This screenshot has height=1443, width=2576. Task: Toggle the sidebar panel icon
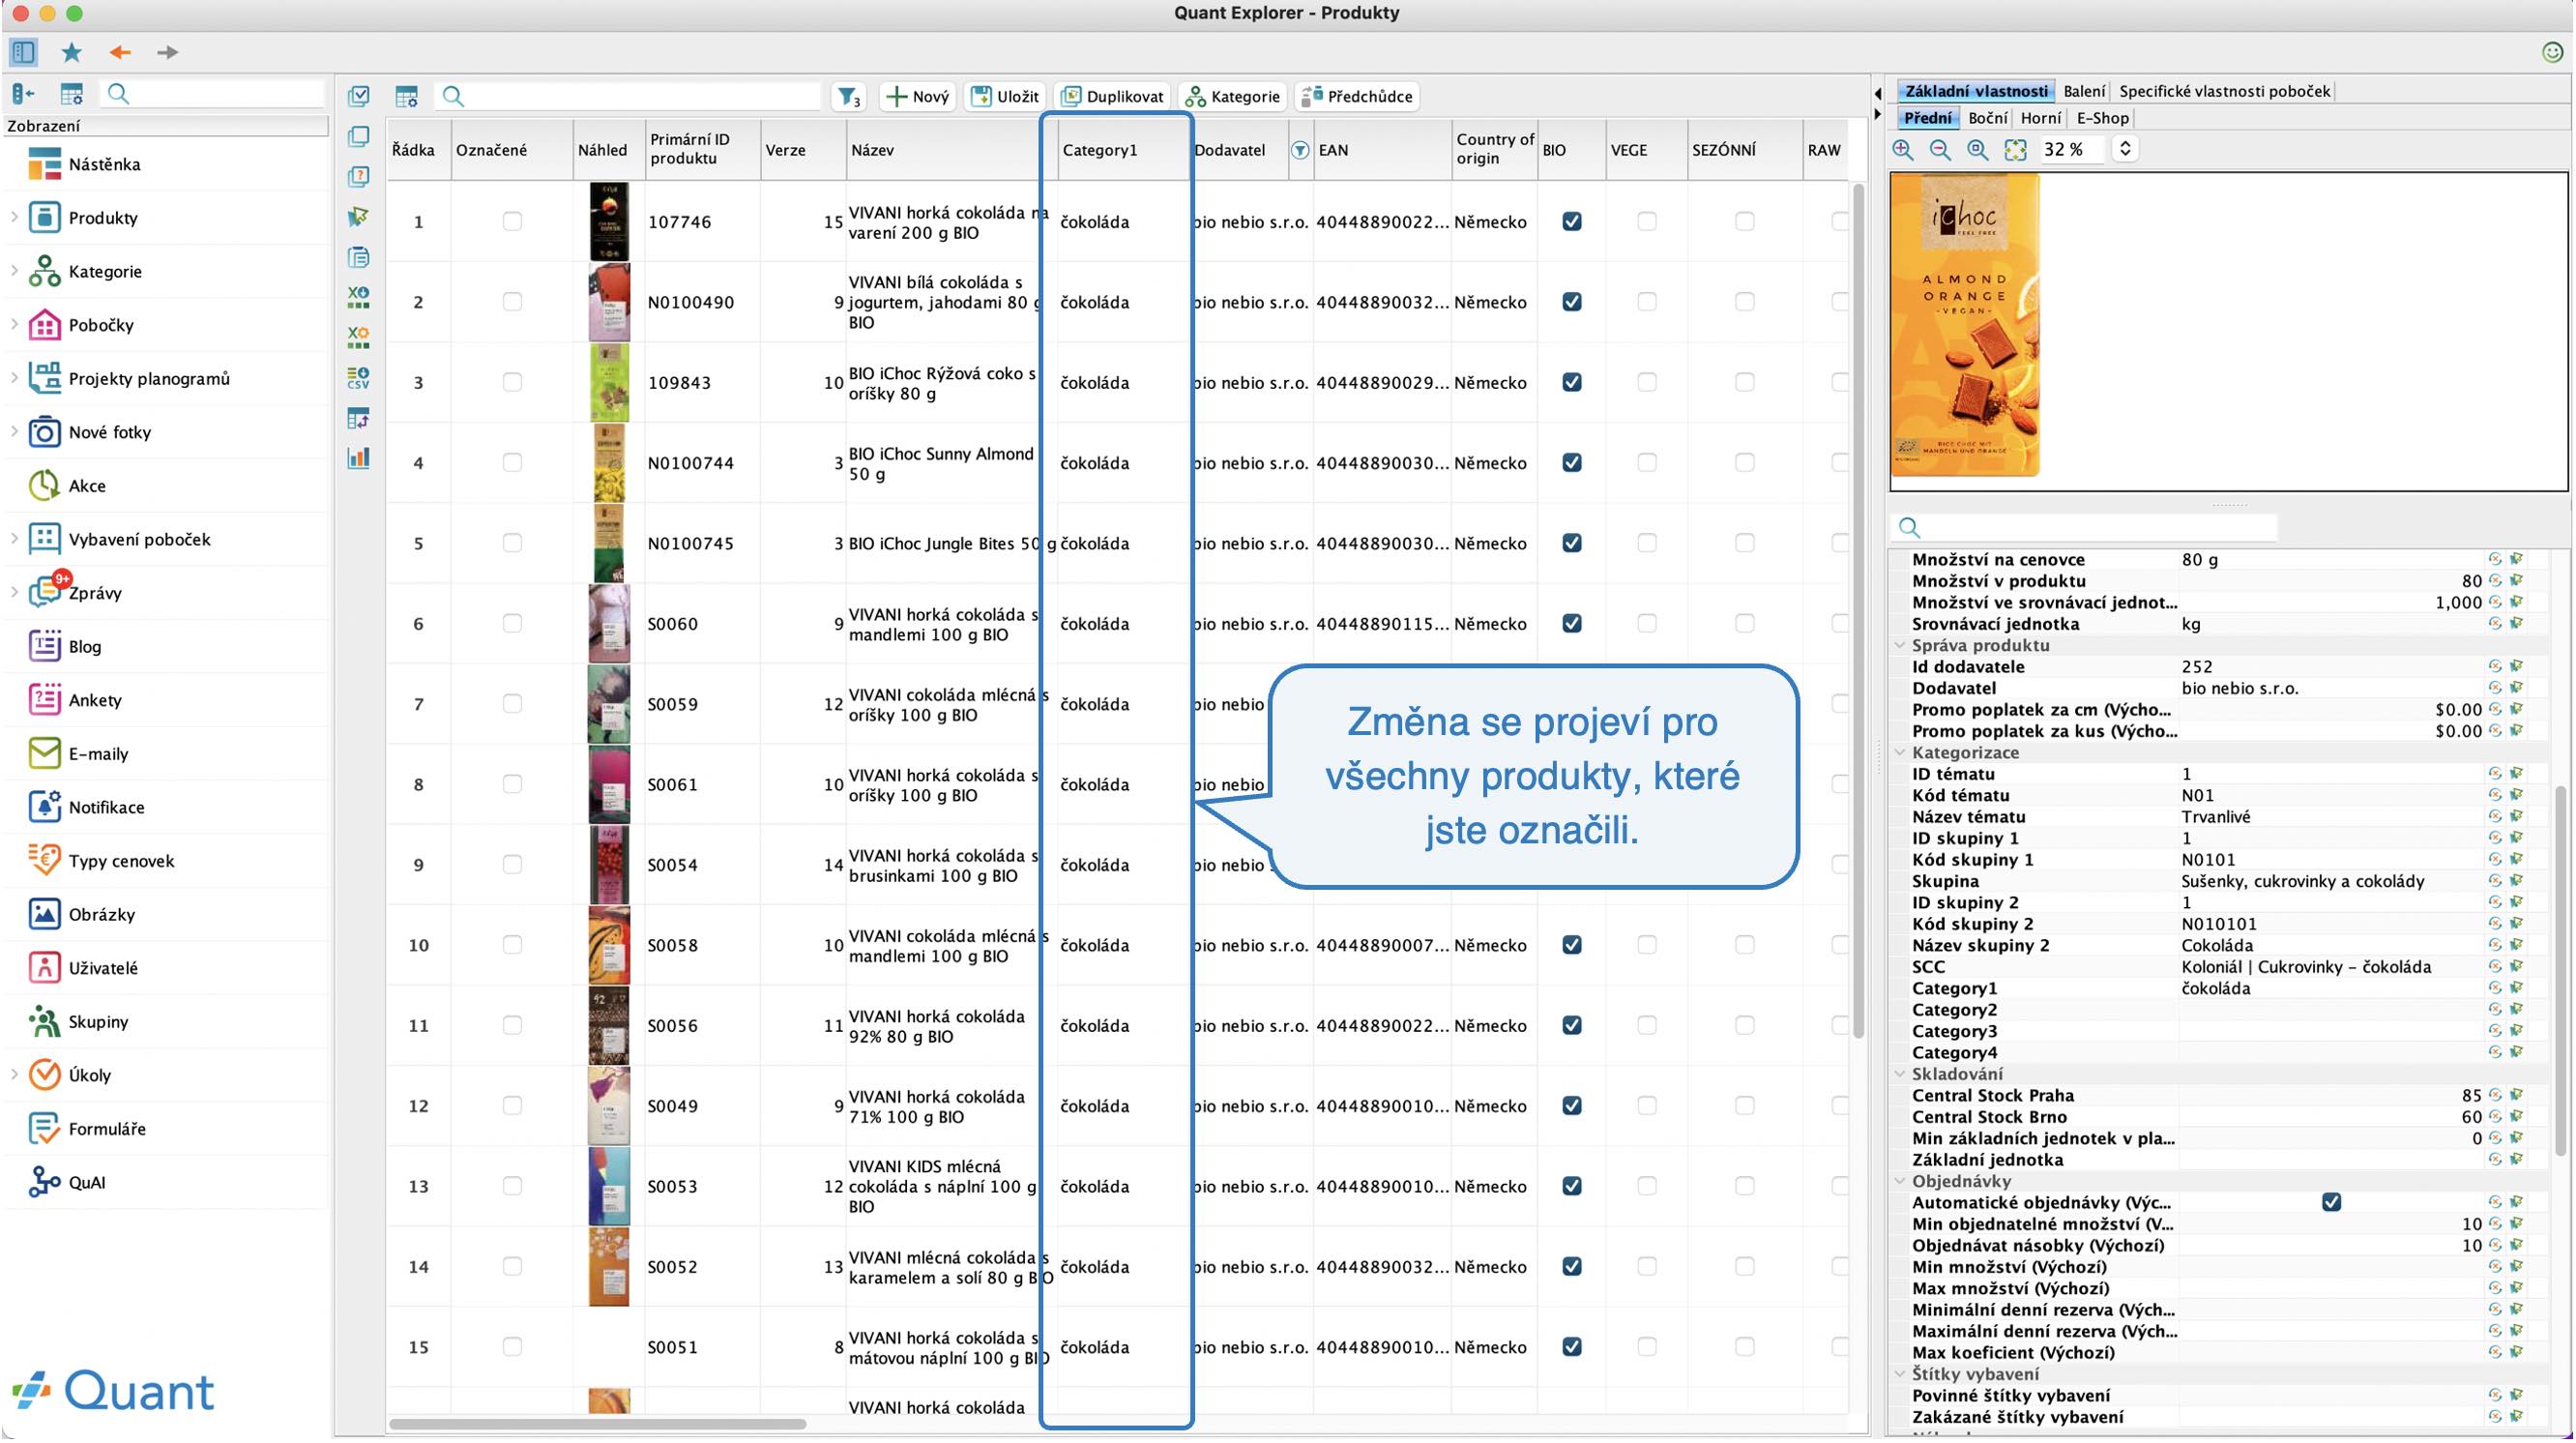coord(24,52)
